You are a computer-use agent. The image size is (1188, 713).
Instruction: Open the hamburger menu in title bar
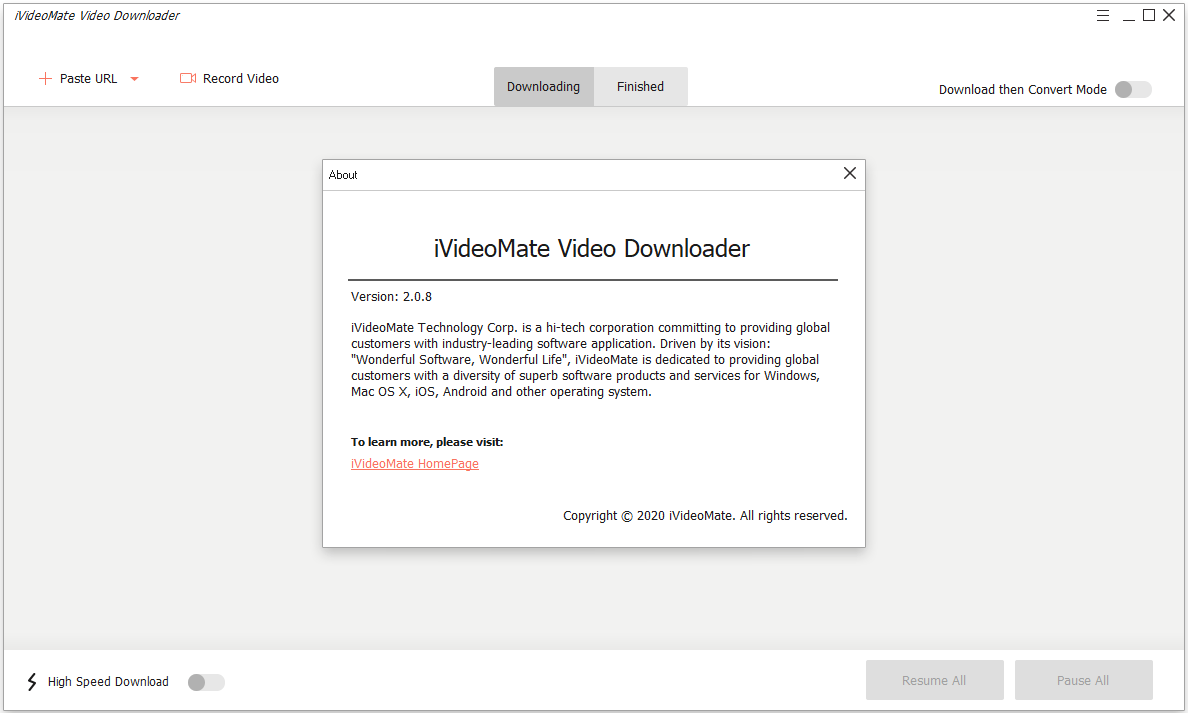click(1103, 16)
